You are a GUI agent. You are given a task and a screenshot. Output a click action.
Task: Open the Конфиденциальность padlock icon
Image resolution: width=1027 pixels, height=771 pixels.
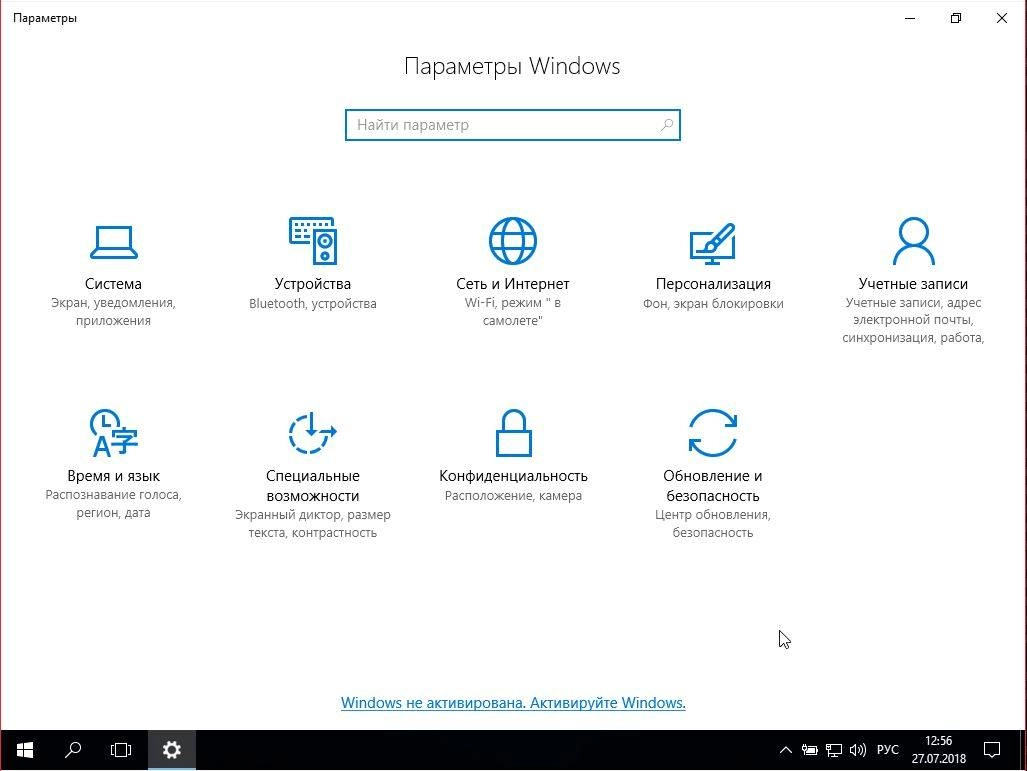pyautogui.click(x=514, y=433)
